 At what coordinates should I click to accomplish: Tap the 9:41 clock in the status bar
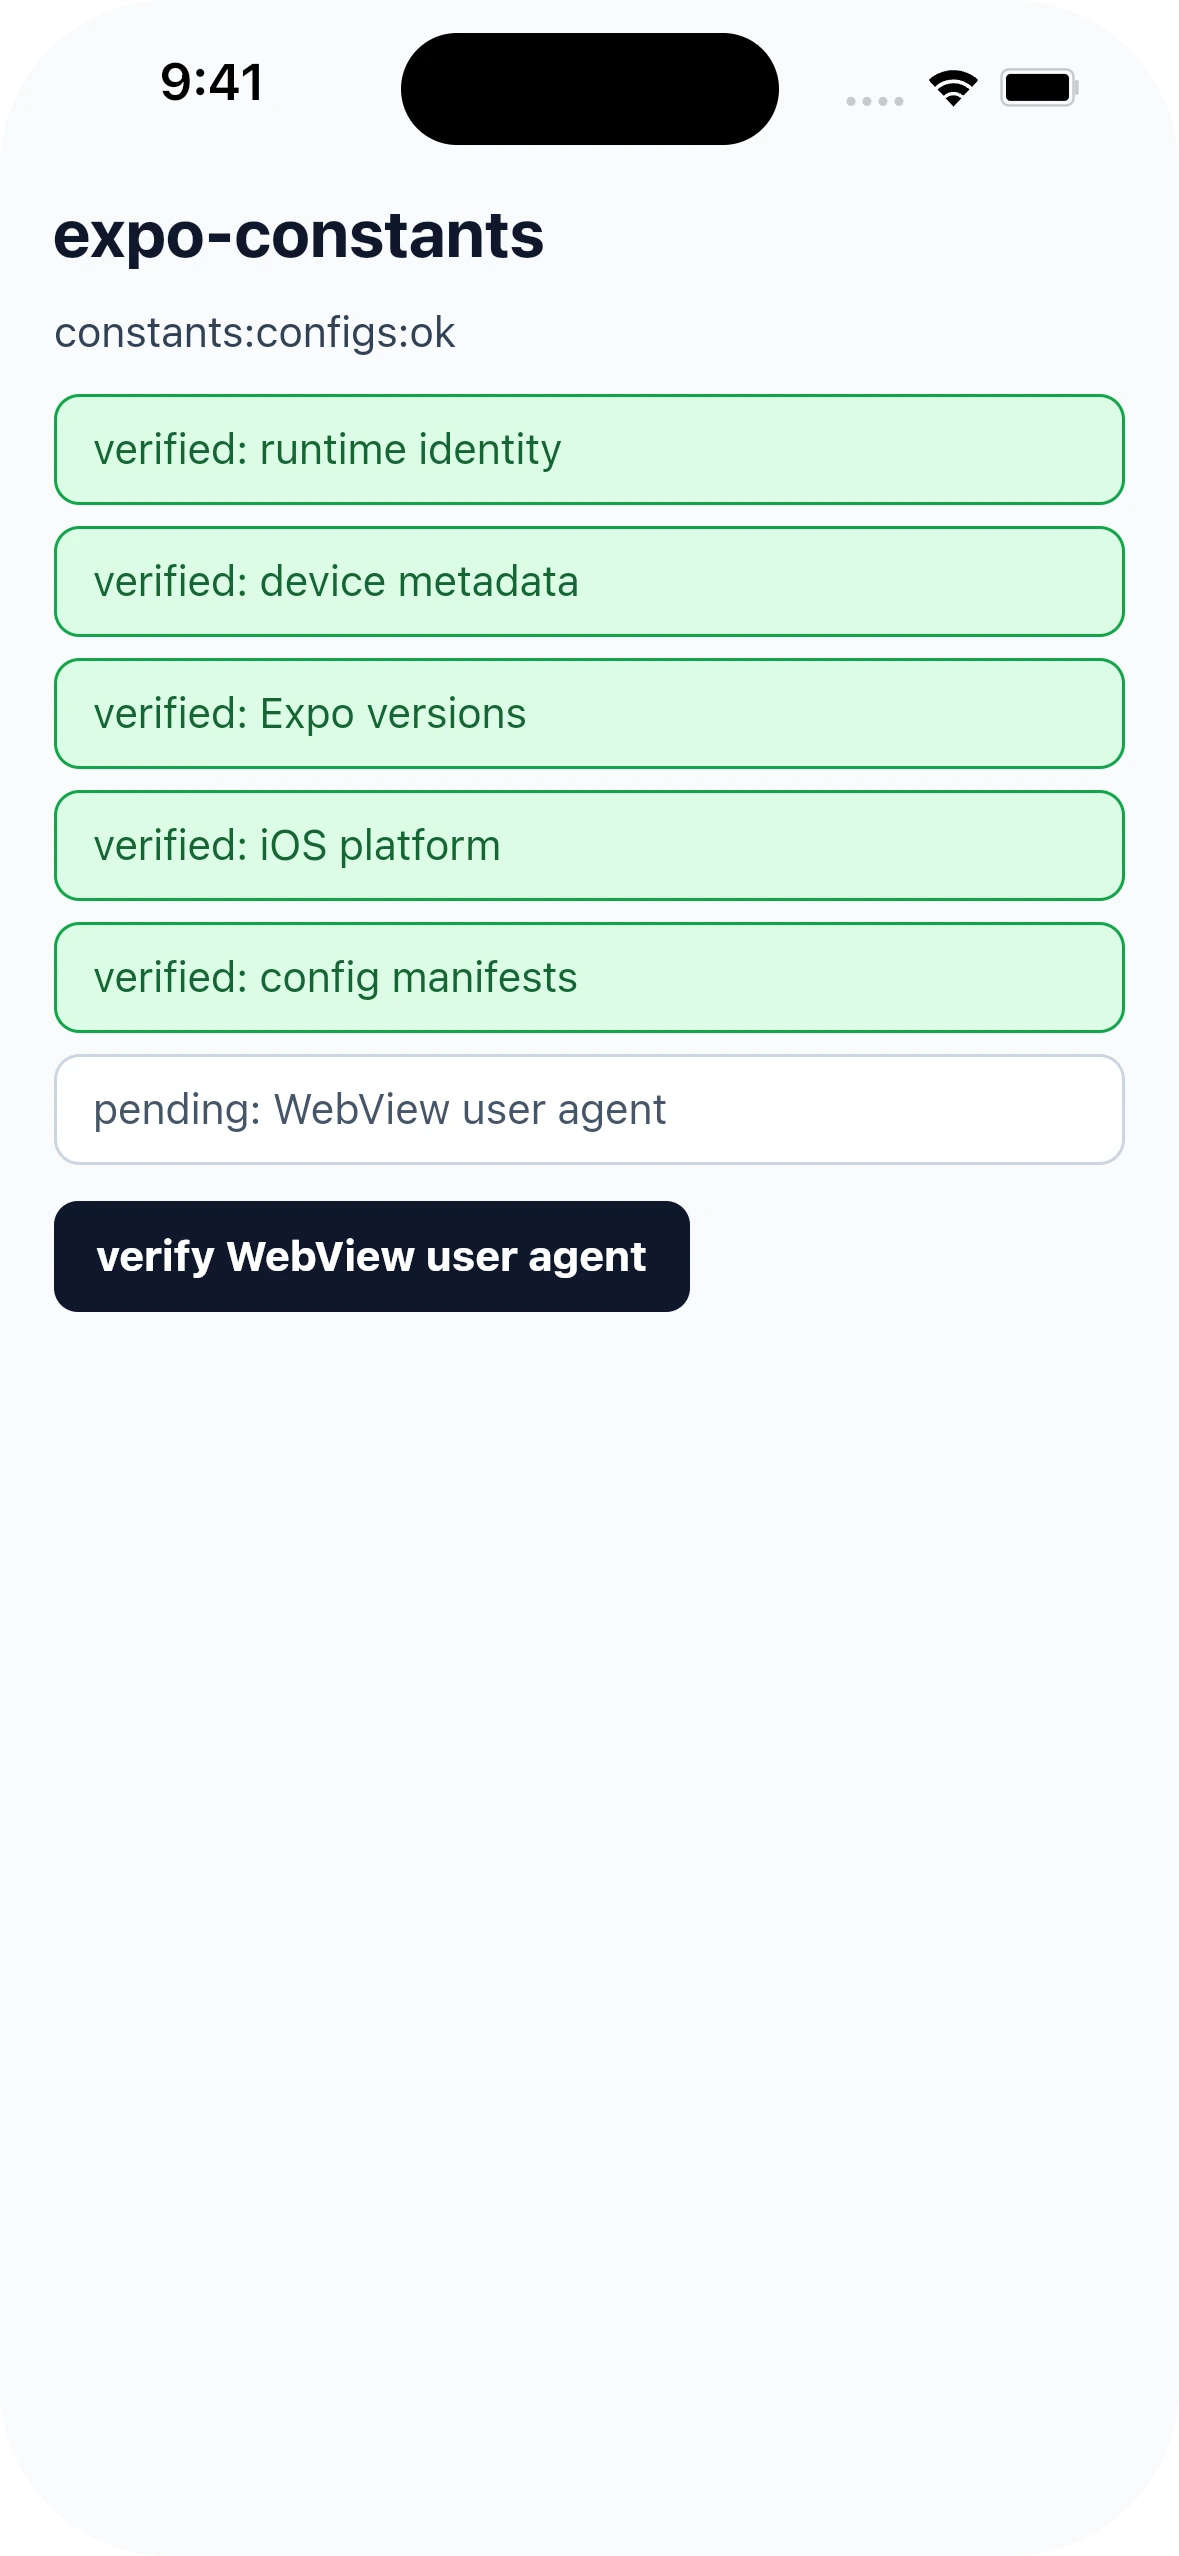(212, 82)
